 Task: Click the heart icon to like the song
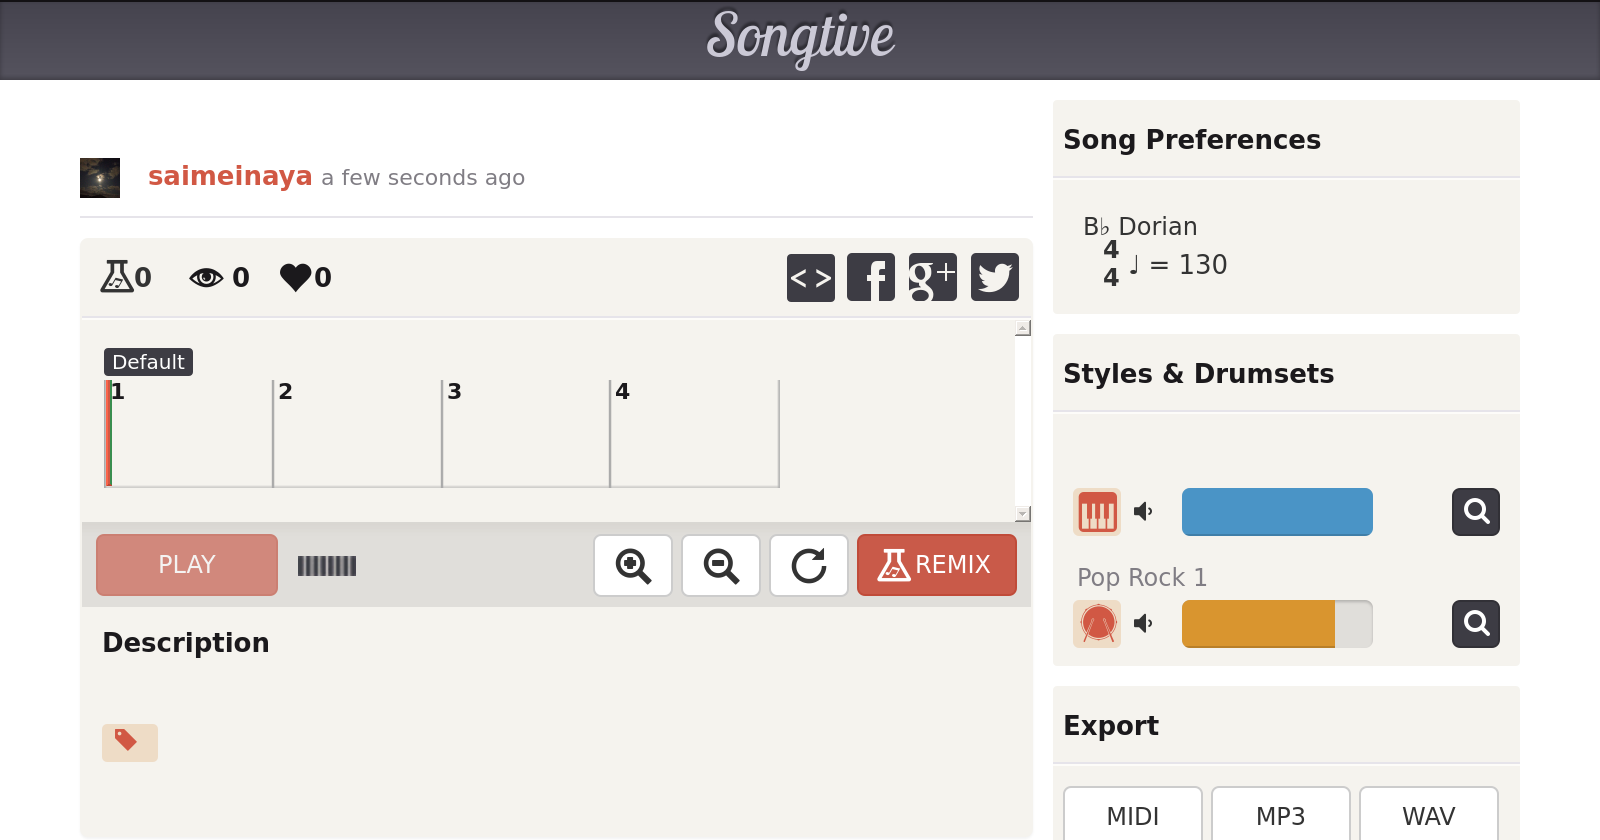(x=296, y=277)
